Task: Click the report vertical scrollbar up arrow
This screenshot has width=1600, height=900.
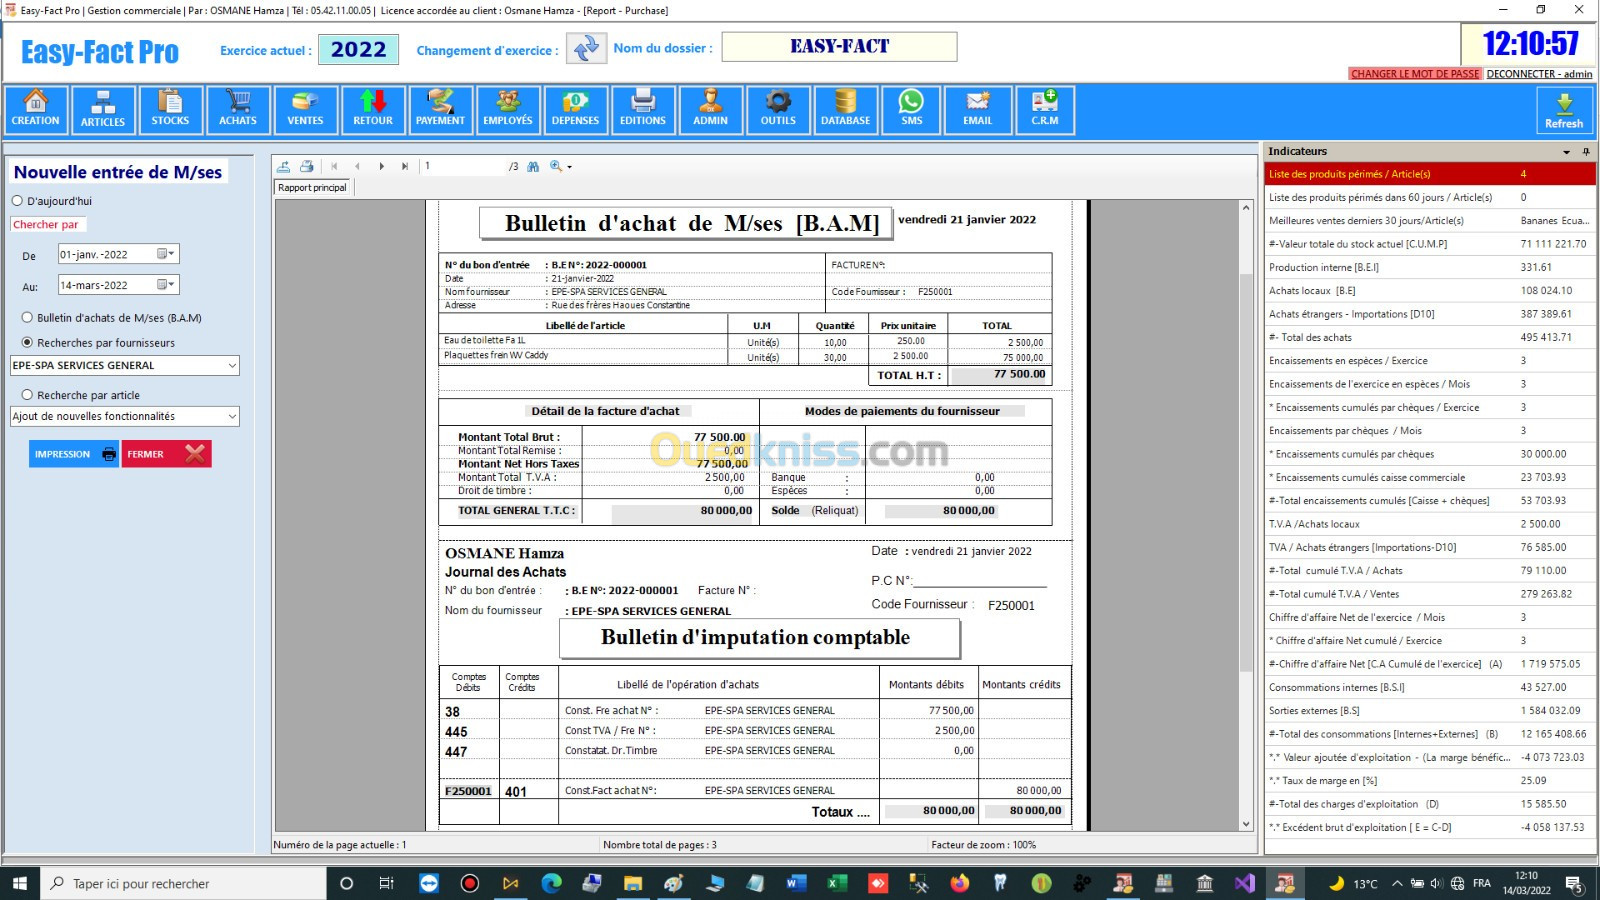Action: (x=1246, y=208)
